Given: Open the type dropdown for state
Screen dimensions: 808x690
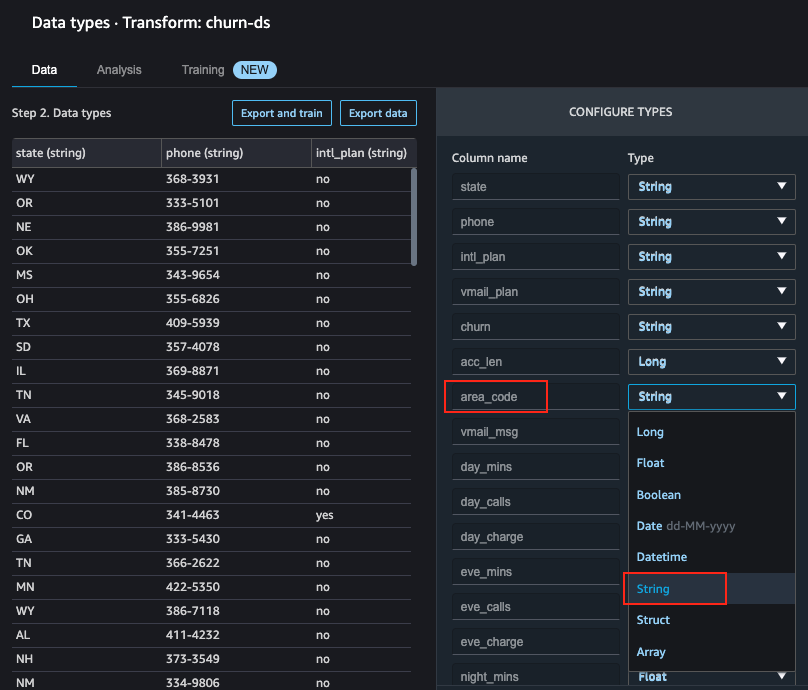Looking at the screenshot, I should [x=712, y=187].
